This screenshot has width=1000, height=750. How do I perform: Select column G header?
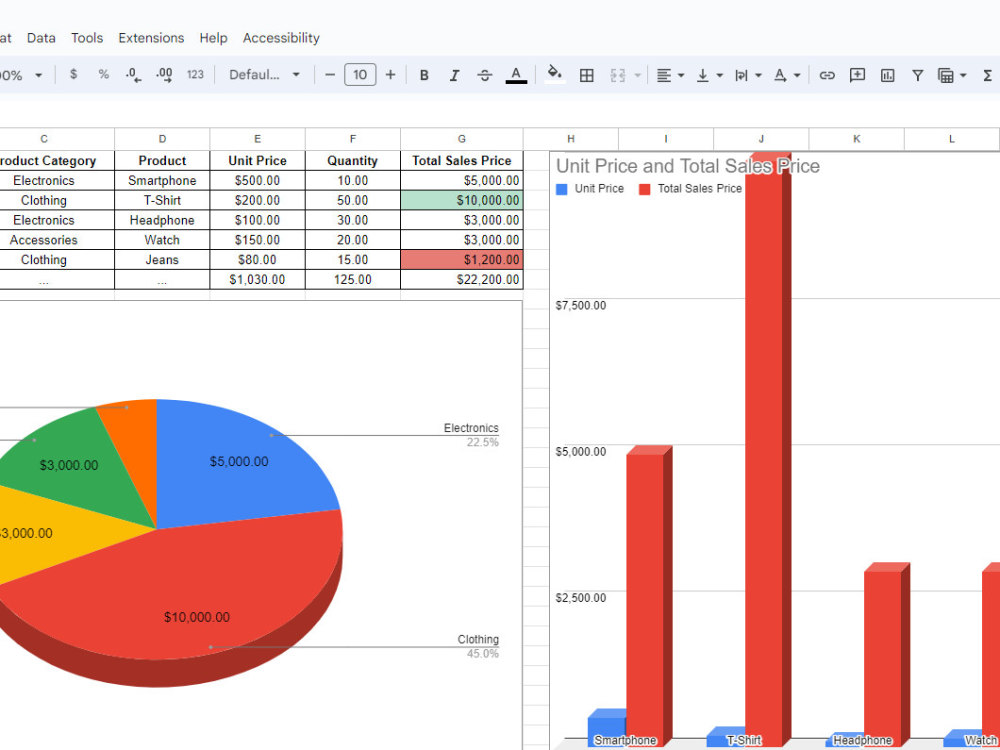point(462,139)
